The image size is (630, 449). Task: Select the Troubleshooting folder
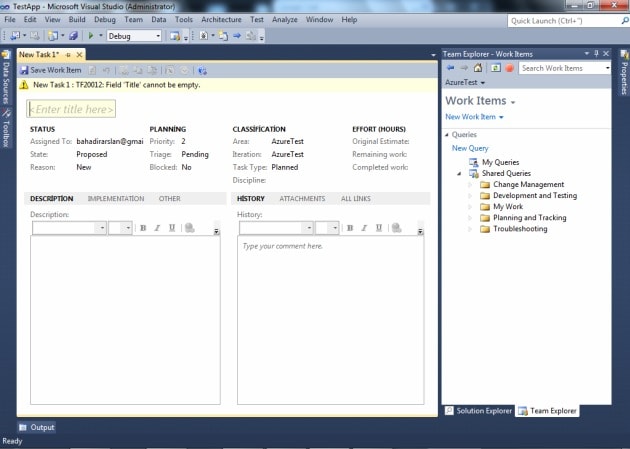[520, 229]
